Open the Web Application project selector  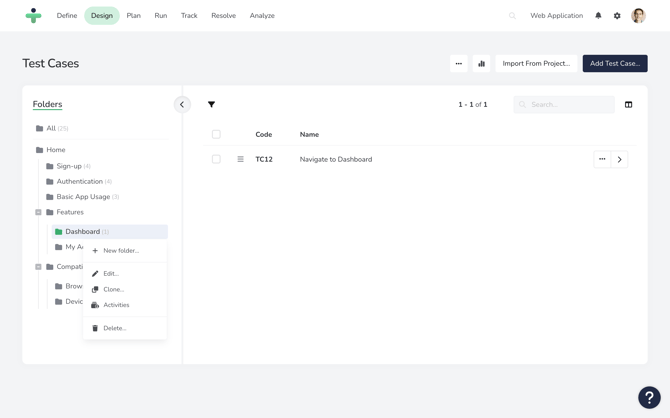[556, 15]
